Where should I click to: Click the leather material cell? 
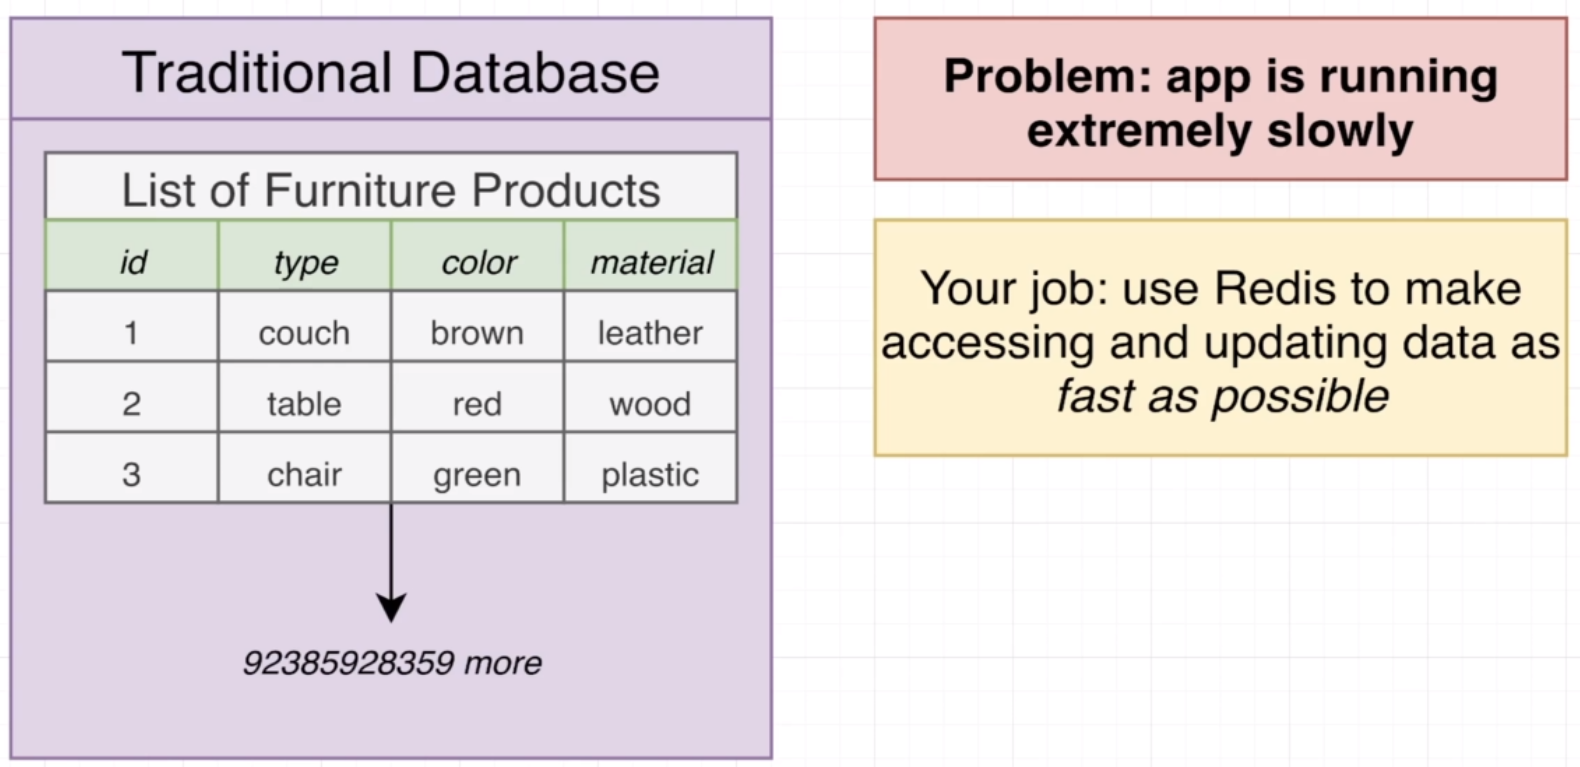[x=650, y=332]
